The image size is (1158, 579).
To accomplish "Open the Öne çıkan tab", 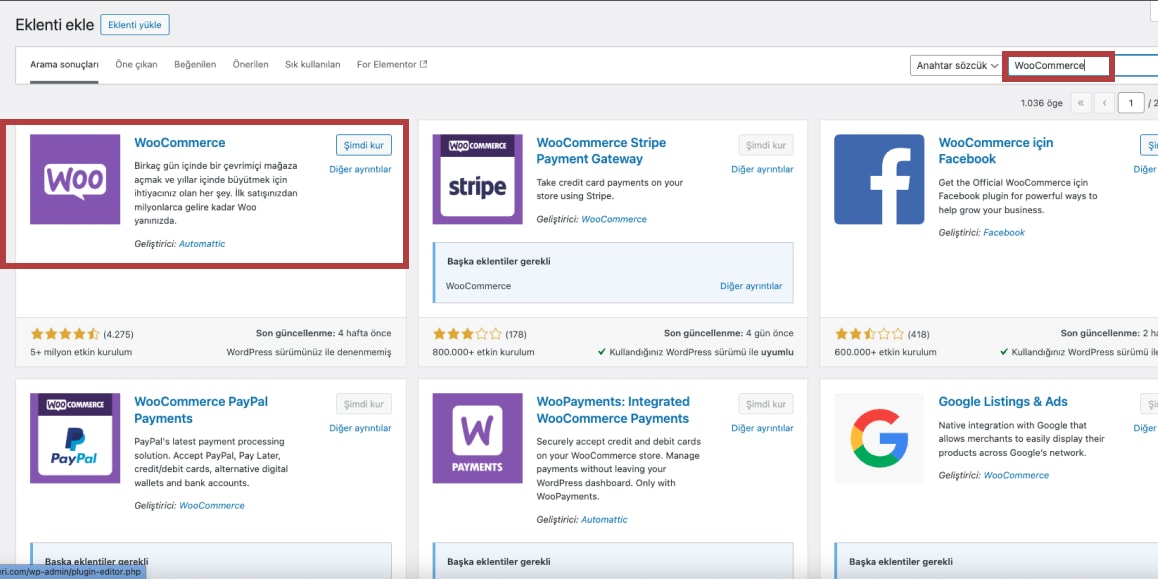I will click(137, 64).
